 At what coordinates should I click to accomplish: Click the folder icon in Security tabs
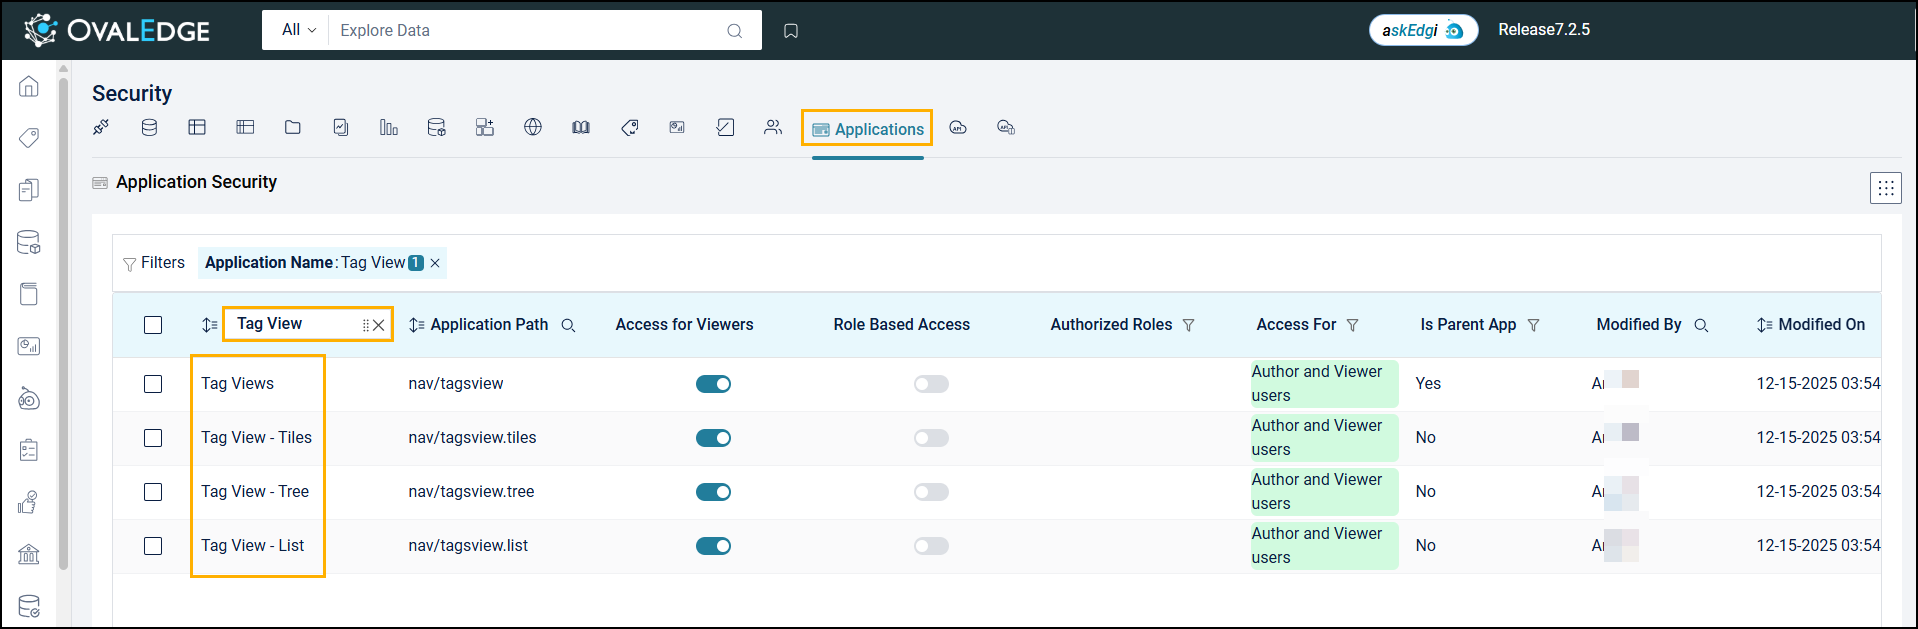pos(293,127)
